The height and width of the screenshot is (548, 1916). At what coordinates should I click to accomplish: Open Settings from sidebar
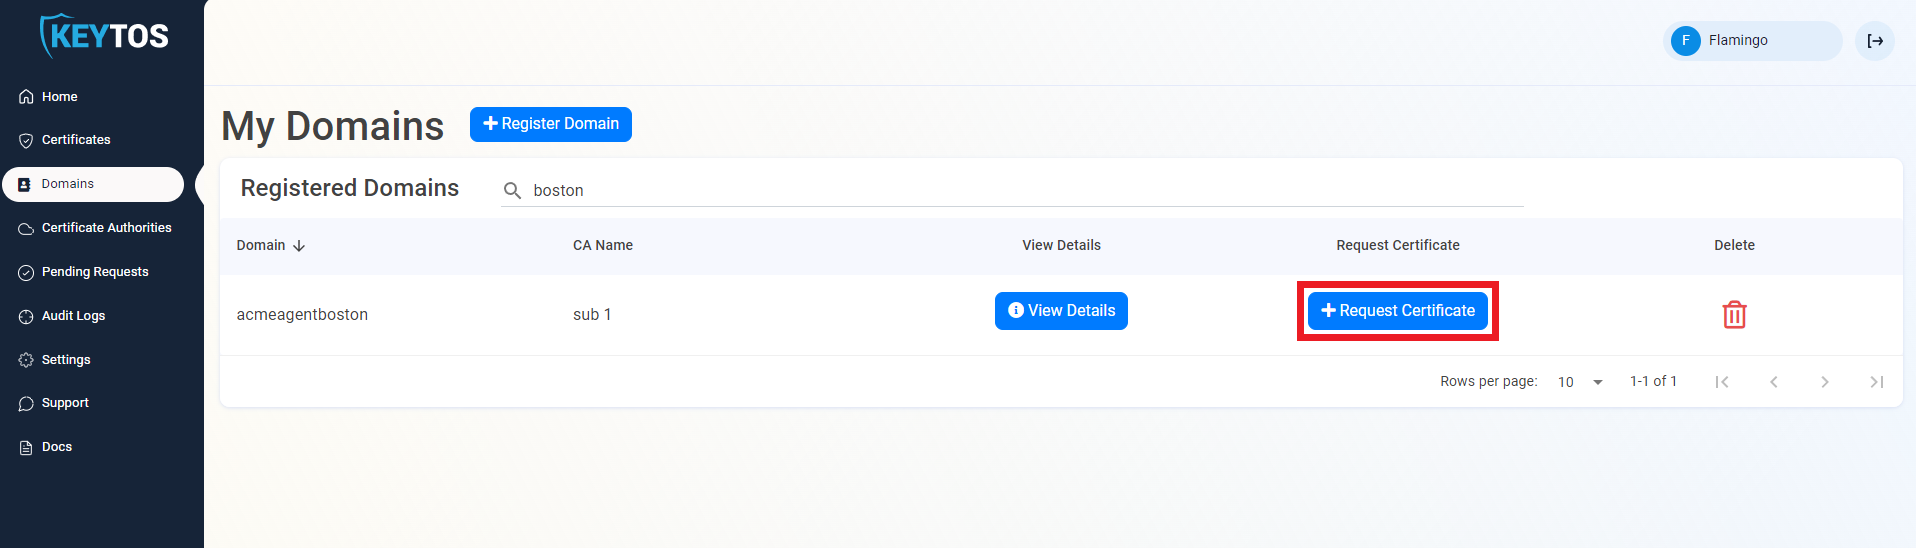point(66,360)
